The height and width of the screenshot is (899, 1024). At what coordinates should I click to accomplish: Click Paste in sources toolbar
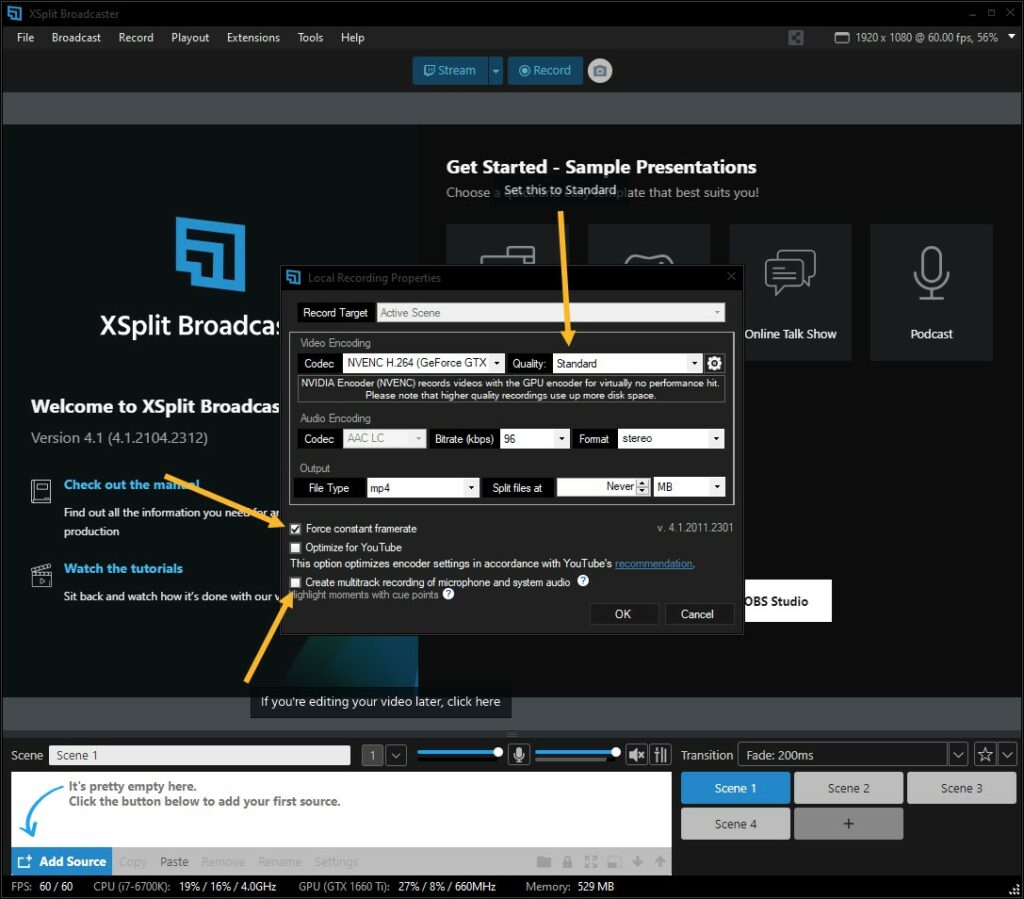(174, 862)
